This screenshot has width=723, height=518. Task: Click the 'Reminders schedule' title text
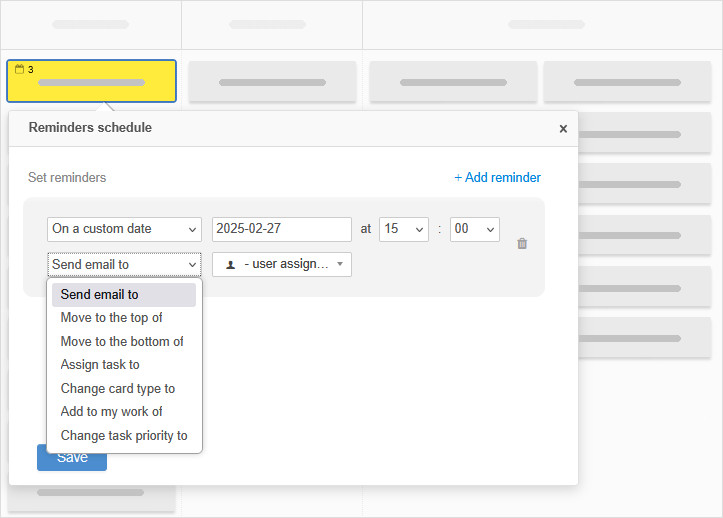[x=90, y=127]
